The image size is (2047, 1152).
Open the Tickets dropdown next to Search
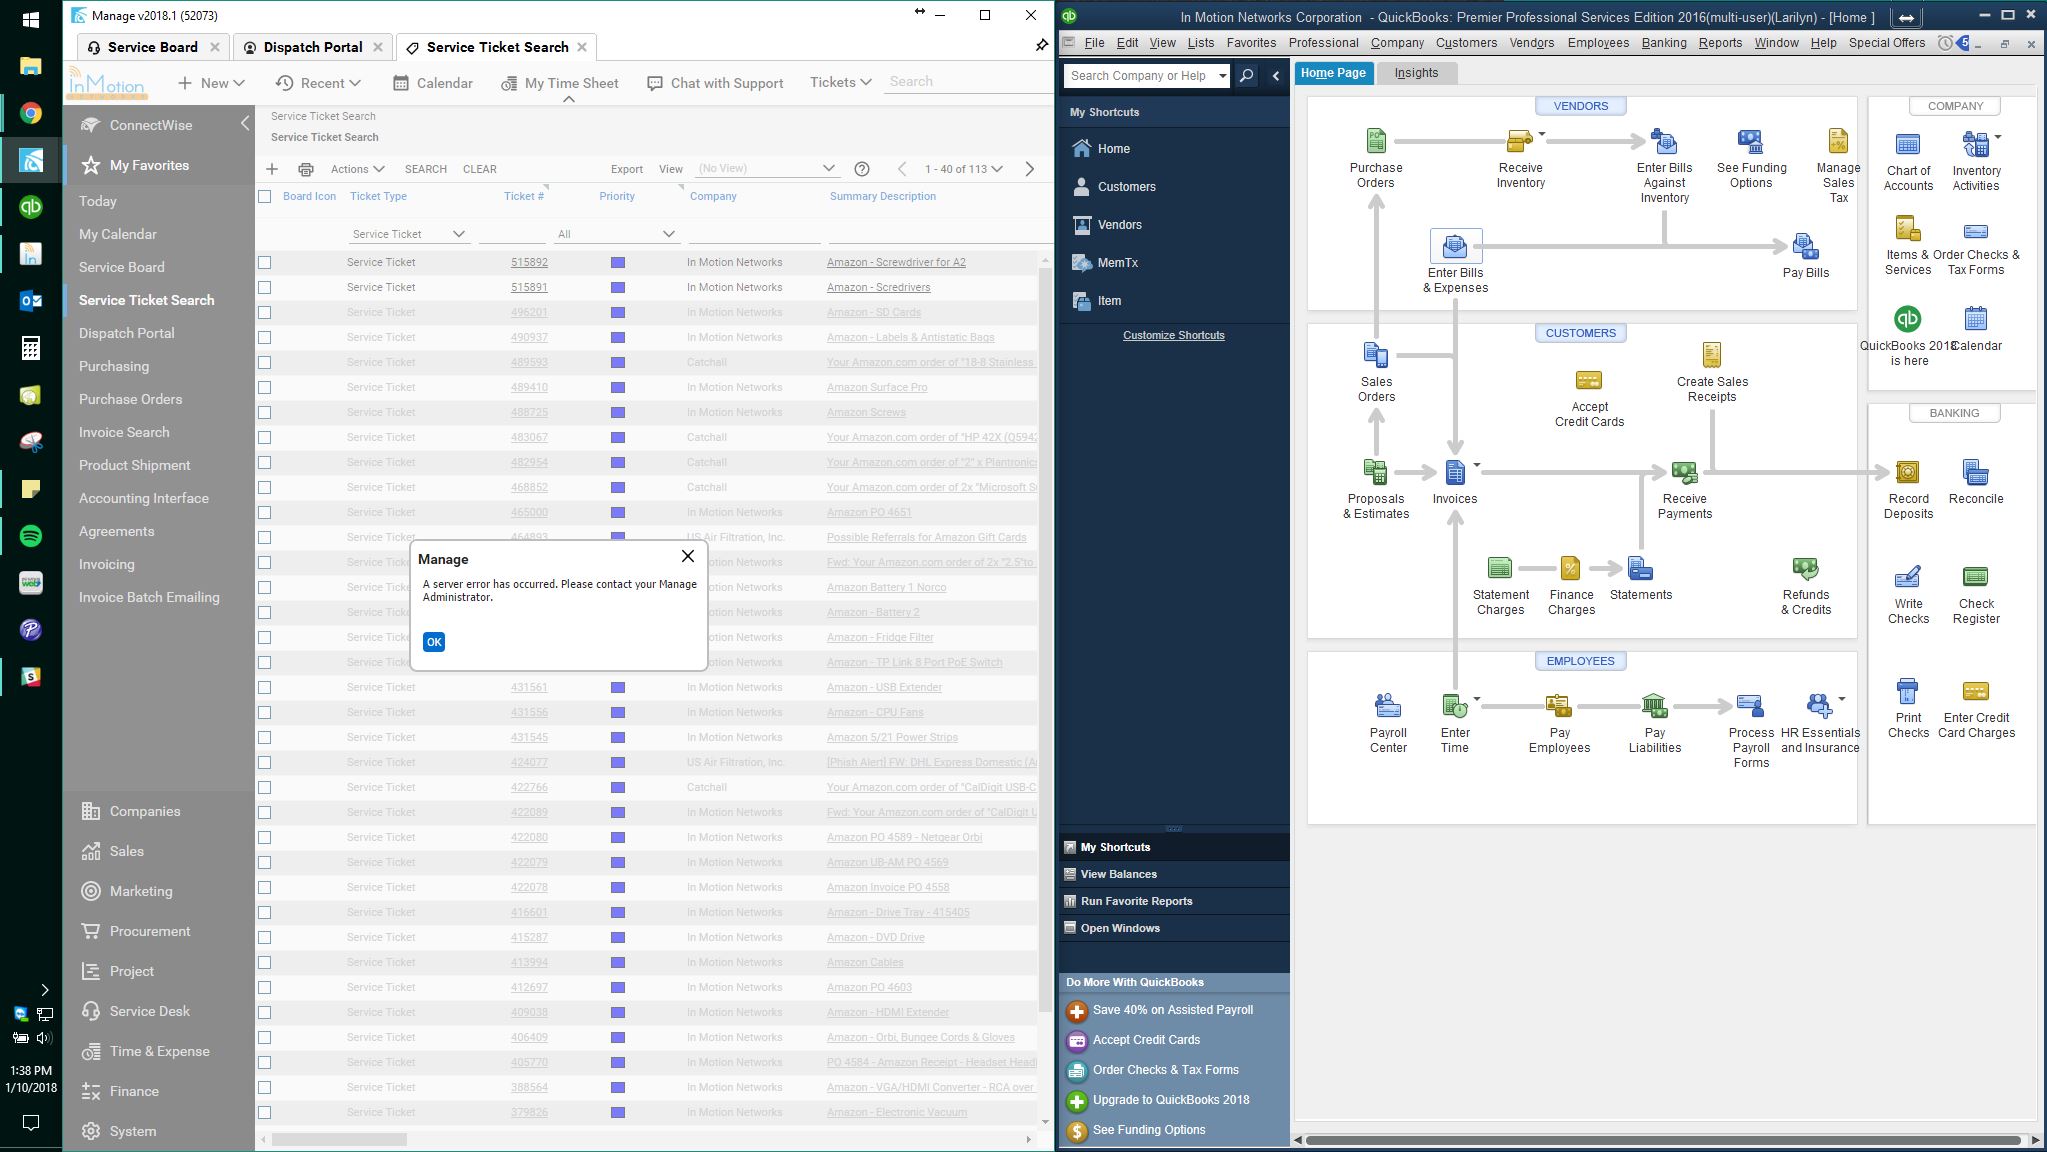click(841, 82)
